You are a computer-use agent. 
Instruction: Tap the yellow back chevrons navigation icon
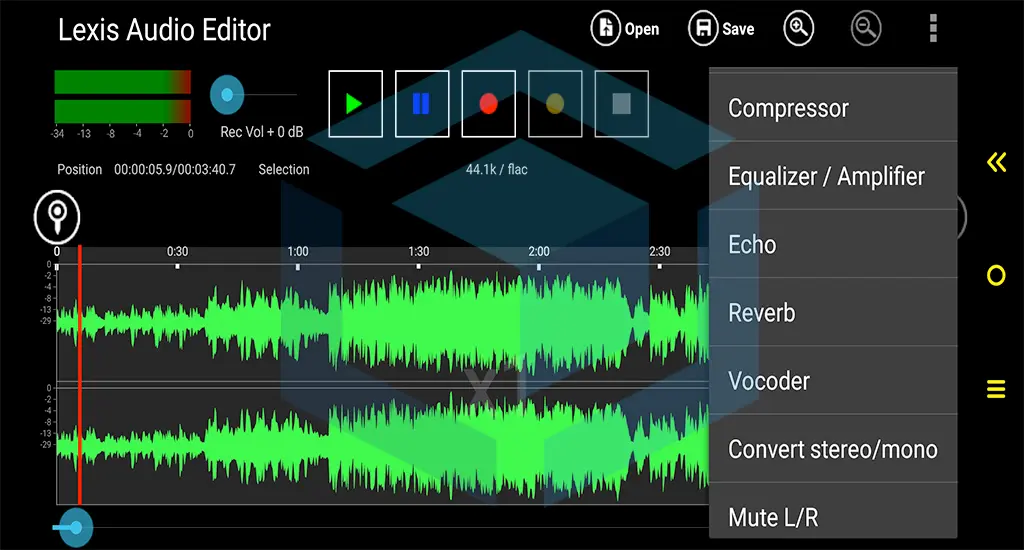(997, 161)
